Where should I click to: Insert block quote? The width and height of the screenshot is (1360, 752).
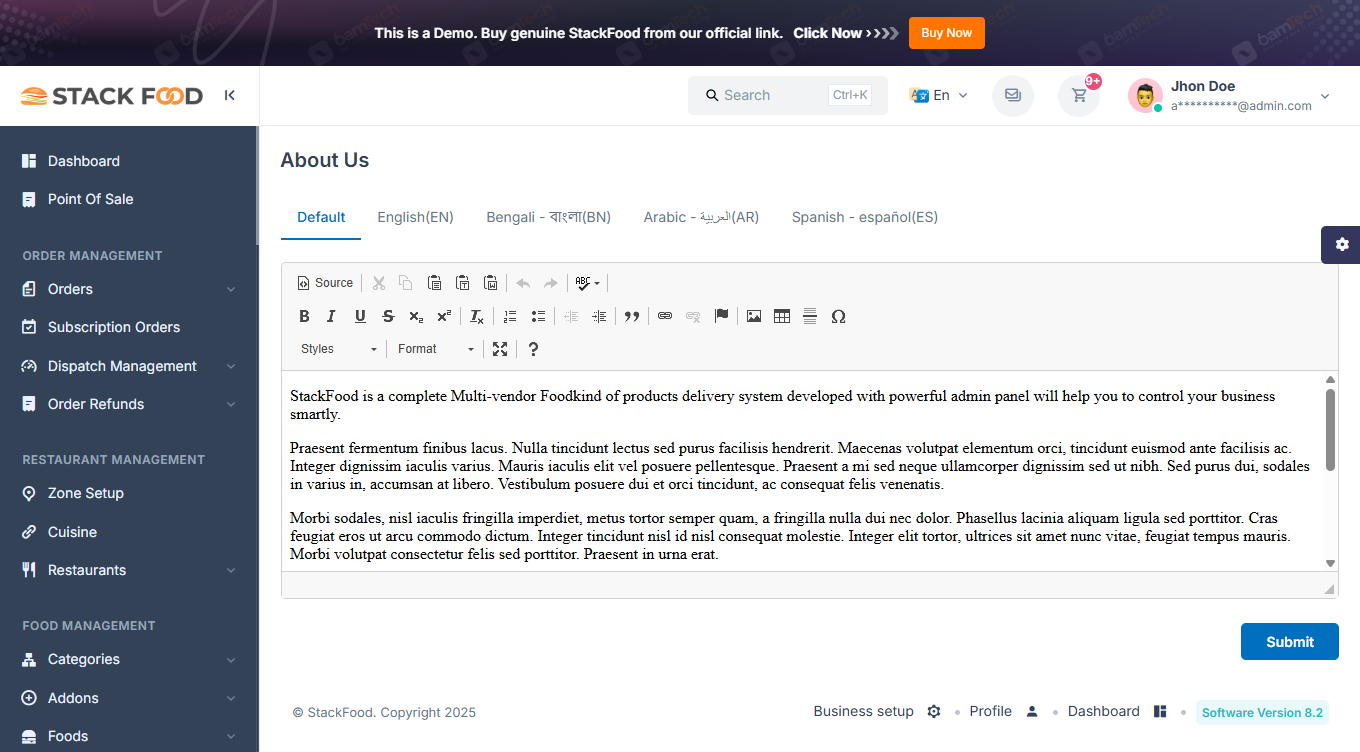632,316
